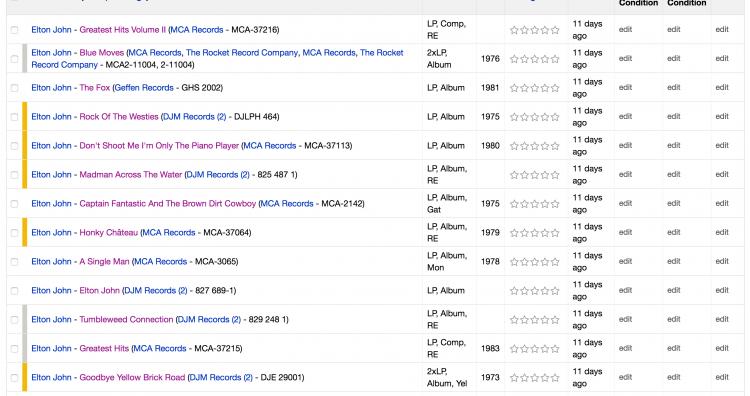Give Greatest Hits MCA-37215 three stars
750x396 pixels.
[x=535, y=349]
